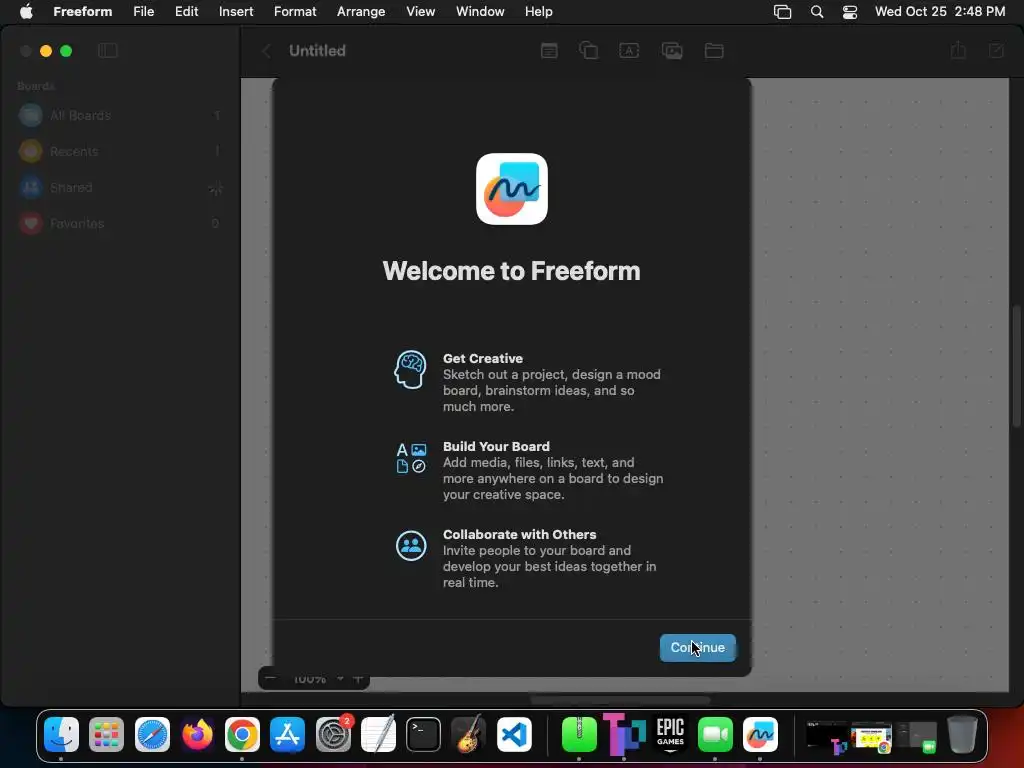This screenshot has width=1024, height=768.
Task: Open the 100% zoom level dropdown
Action: (x=318, y=679)
